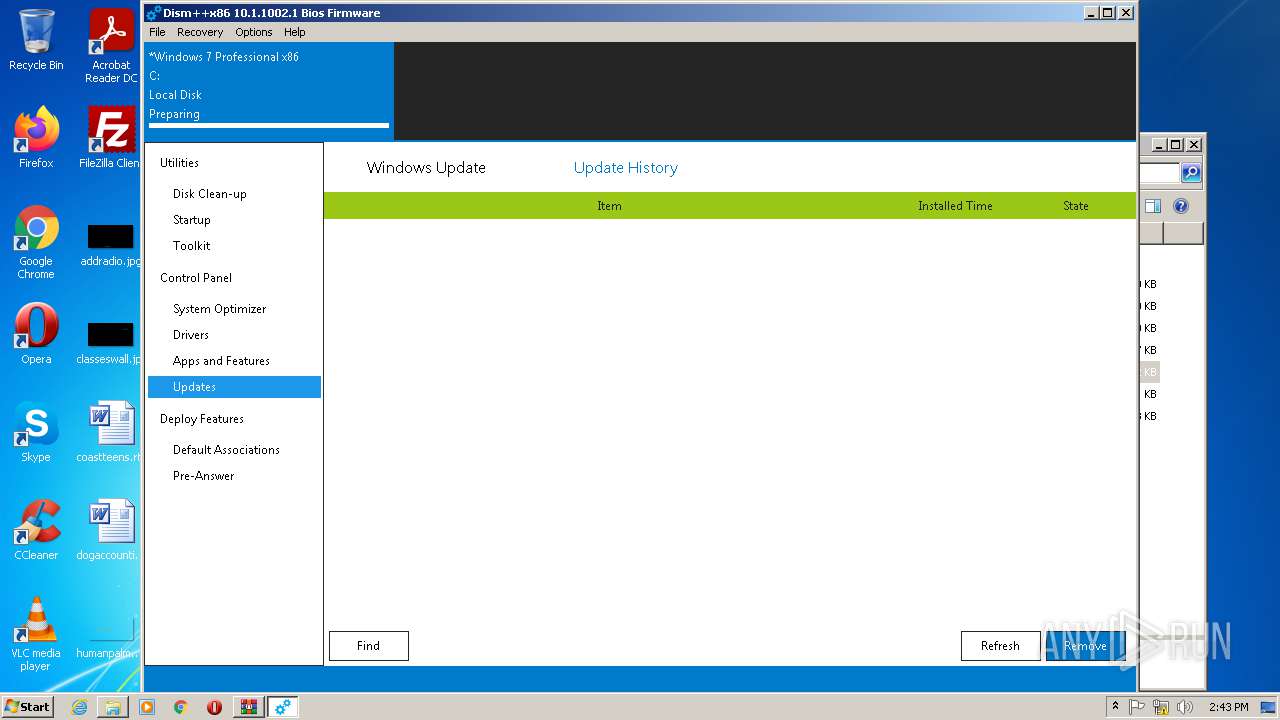Image resolution: width=1280 pixels, height=720 pixels.
Task: Click the Start button
Action: (x=28, y=706)
